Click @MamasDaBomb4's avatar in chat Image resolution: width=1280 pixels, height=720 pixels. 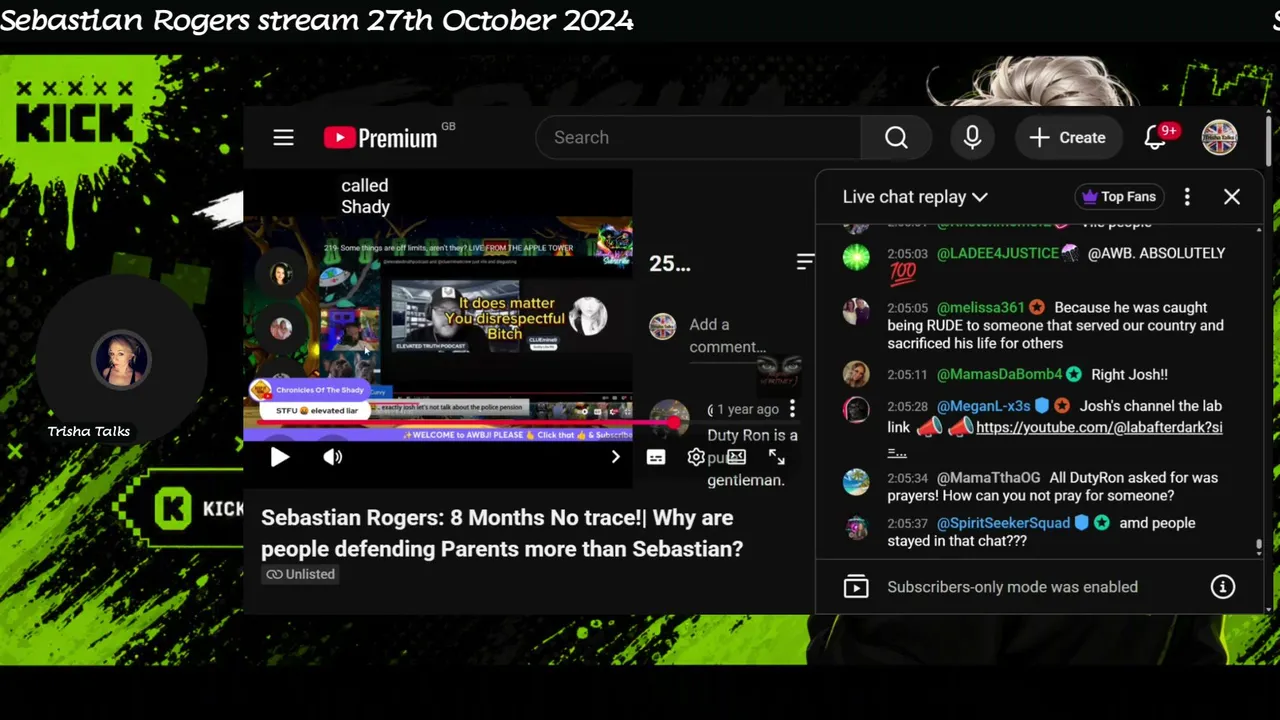pos(856,374)
